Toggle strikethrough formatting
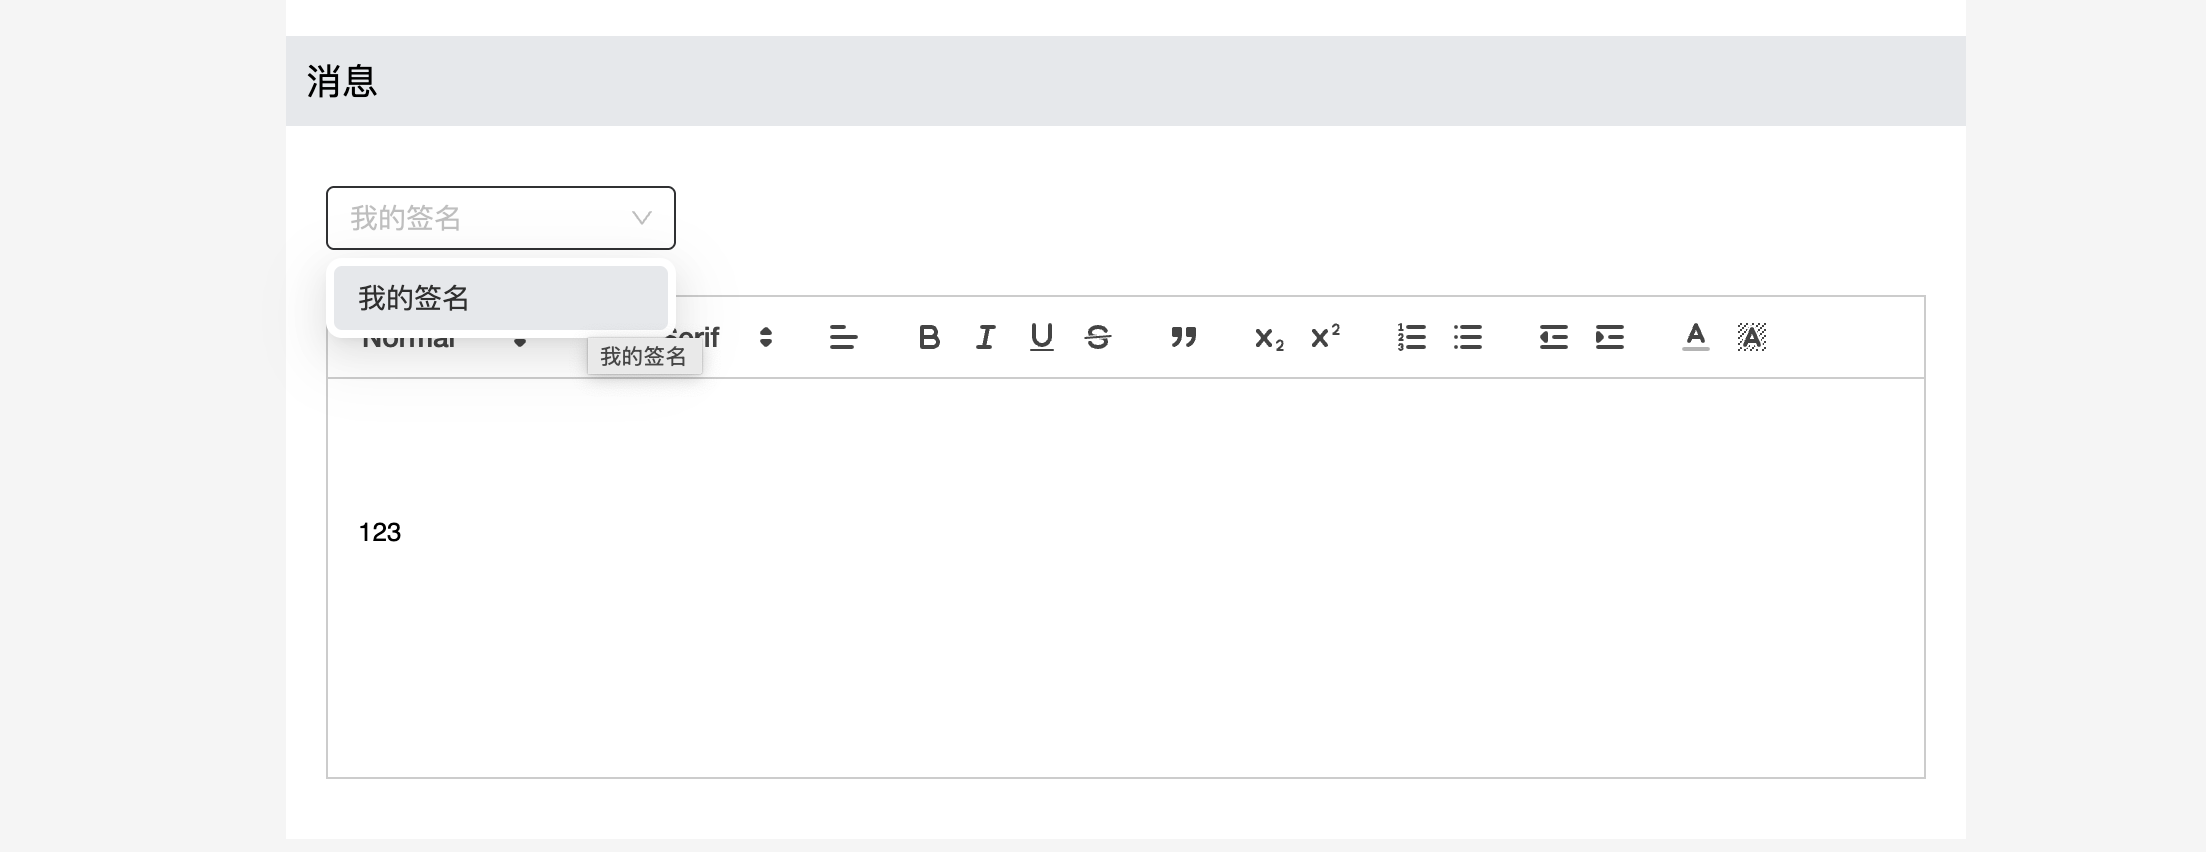Image resolution: width=2206 pixels, height=852 pixels. click(1098, 338)
